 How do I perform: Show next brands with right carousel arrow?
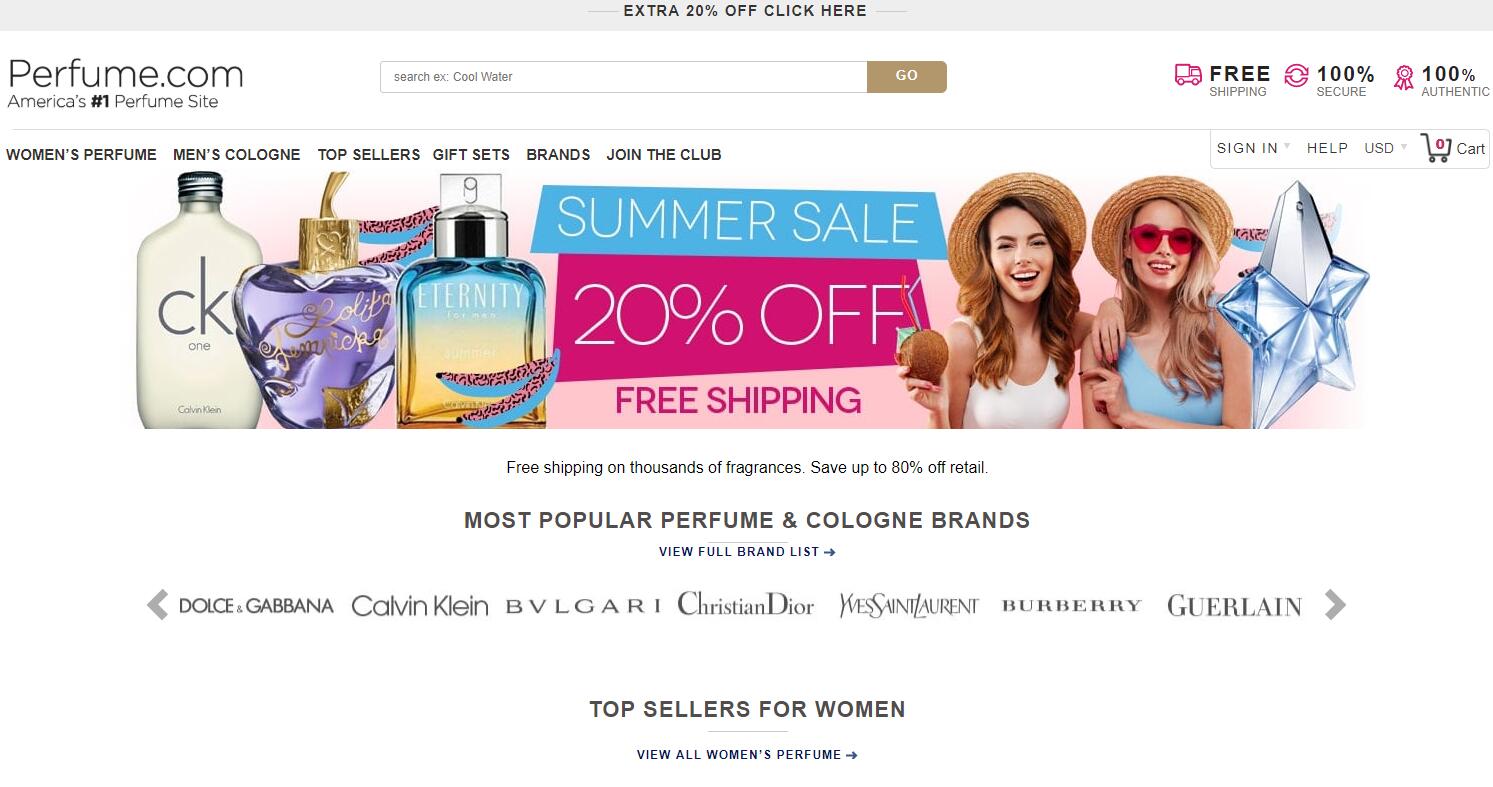tap(1335, 605)
